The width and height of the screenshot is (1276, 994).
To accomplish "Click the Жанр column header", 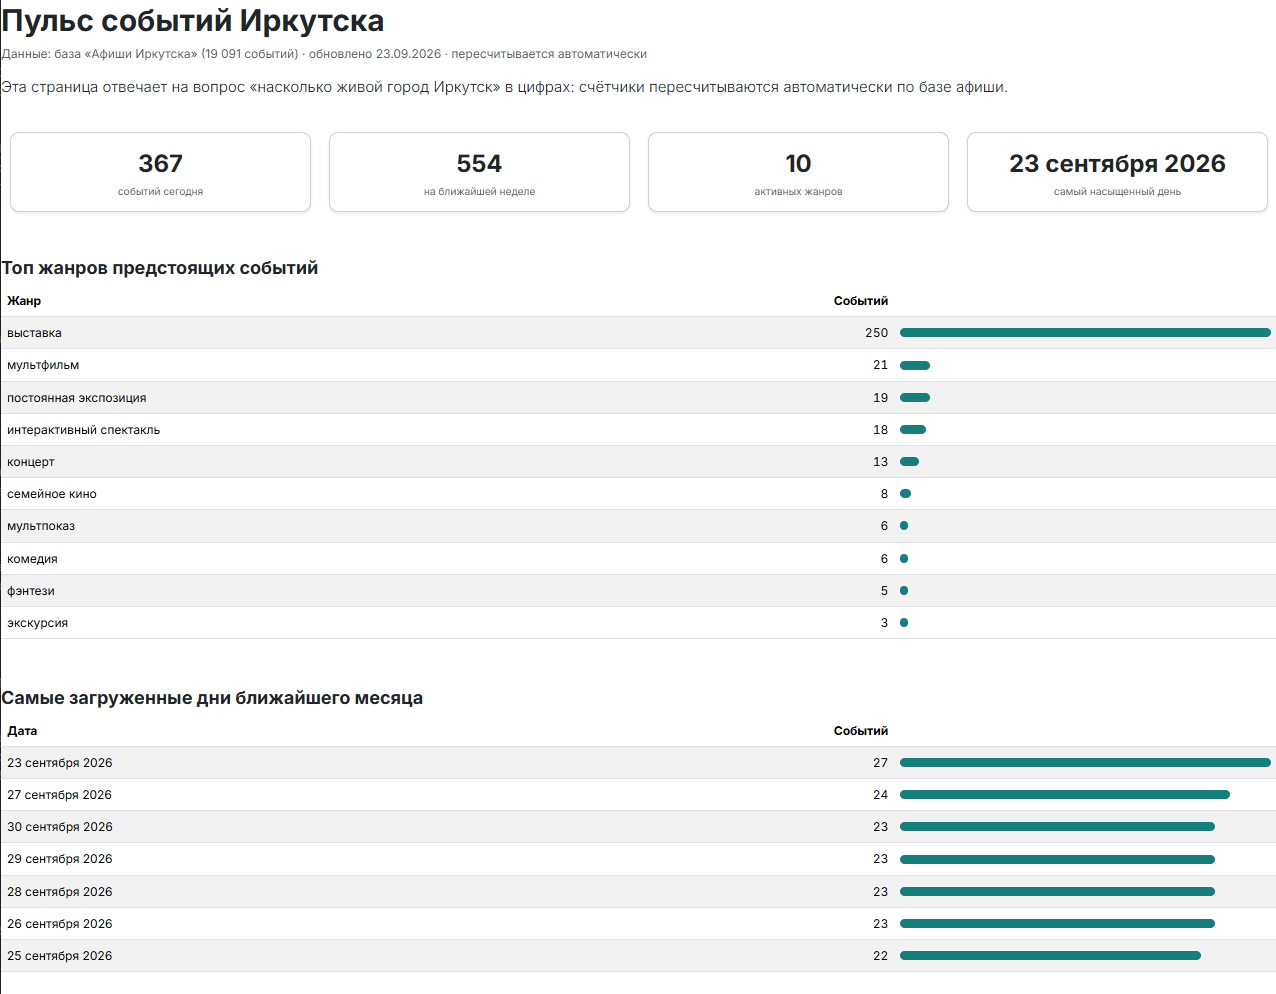I will [x=24, y=301].
